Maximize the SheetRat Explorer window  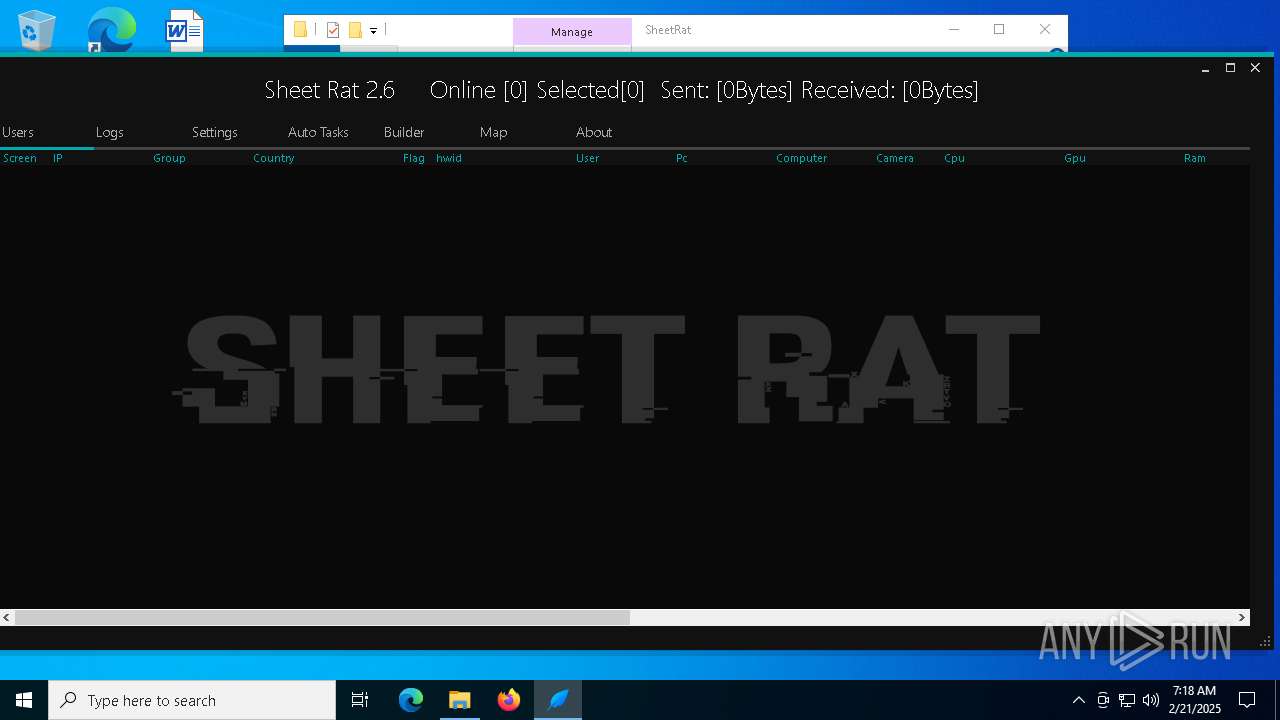[x=999, y=29]
